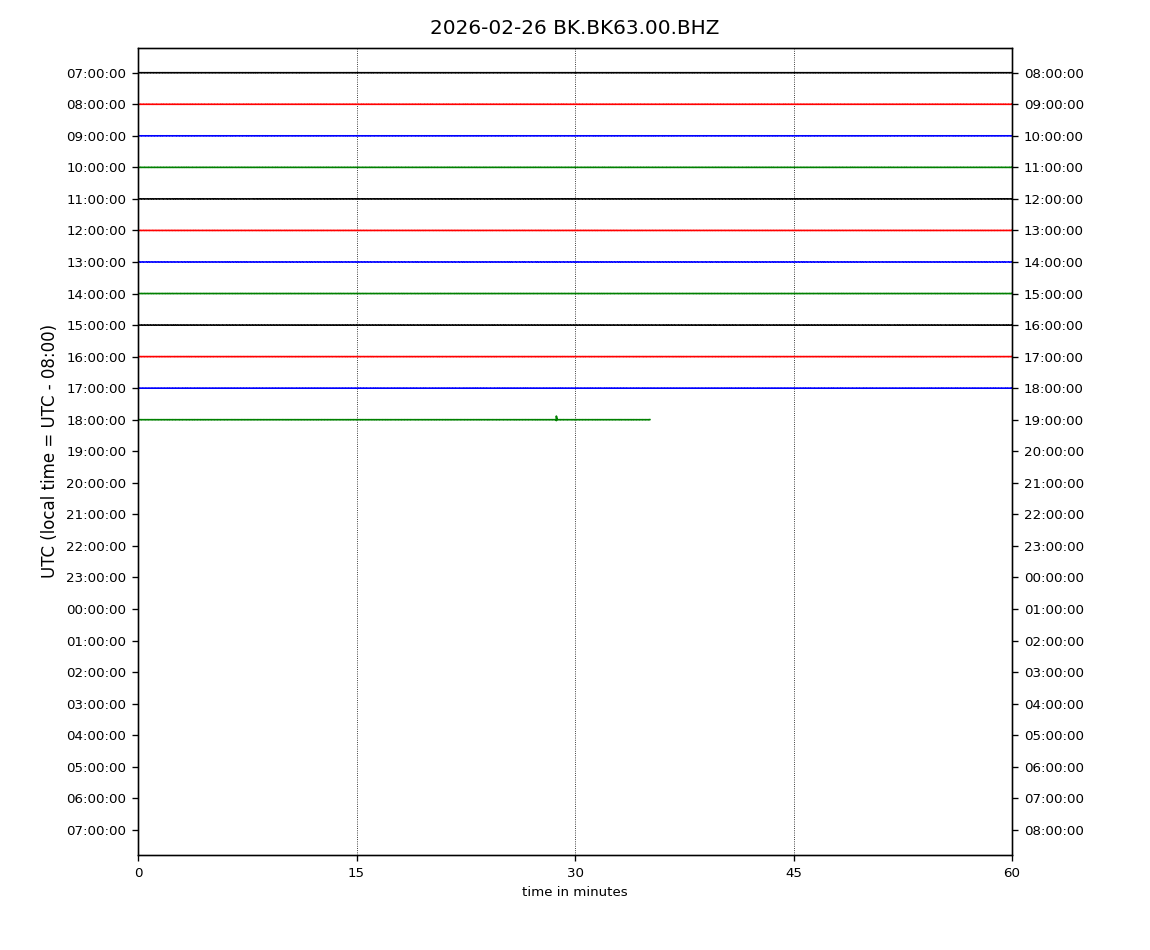Viewport: 1150px width, 950px height.
Task: Click the 60 tick label on the x-axis
Action: (1012, 873)
